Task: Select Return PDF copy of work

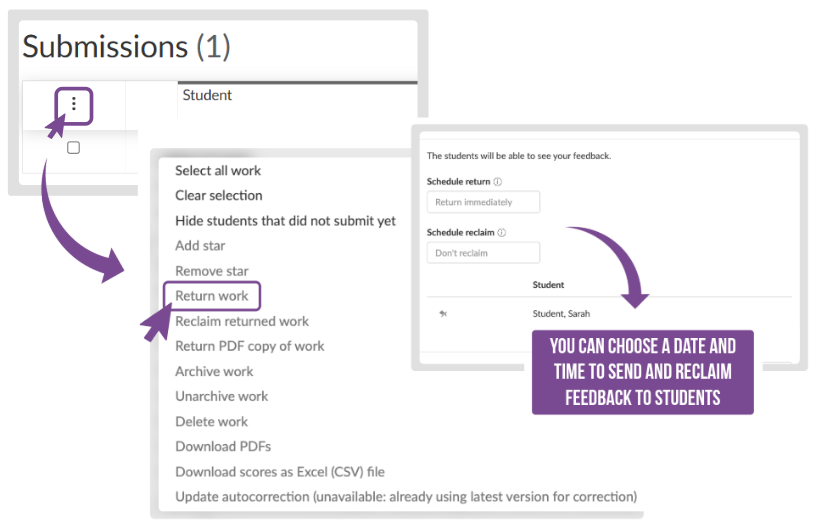Action: pos(250,346)
